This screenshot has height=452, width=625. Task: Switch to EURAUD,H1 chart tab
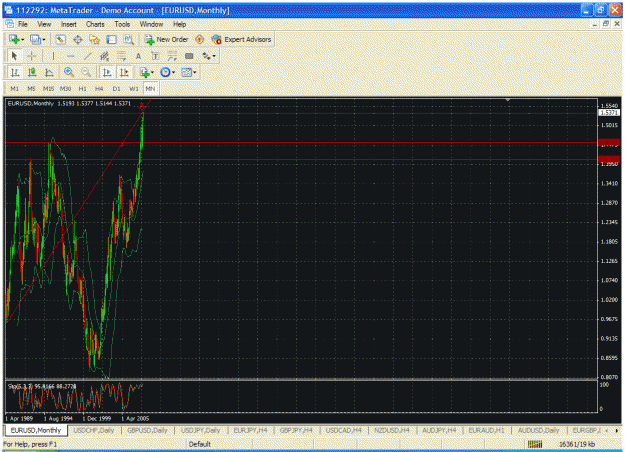pyautogui.click(x=486, y=430)
